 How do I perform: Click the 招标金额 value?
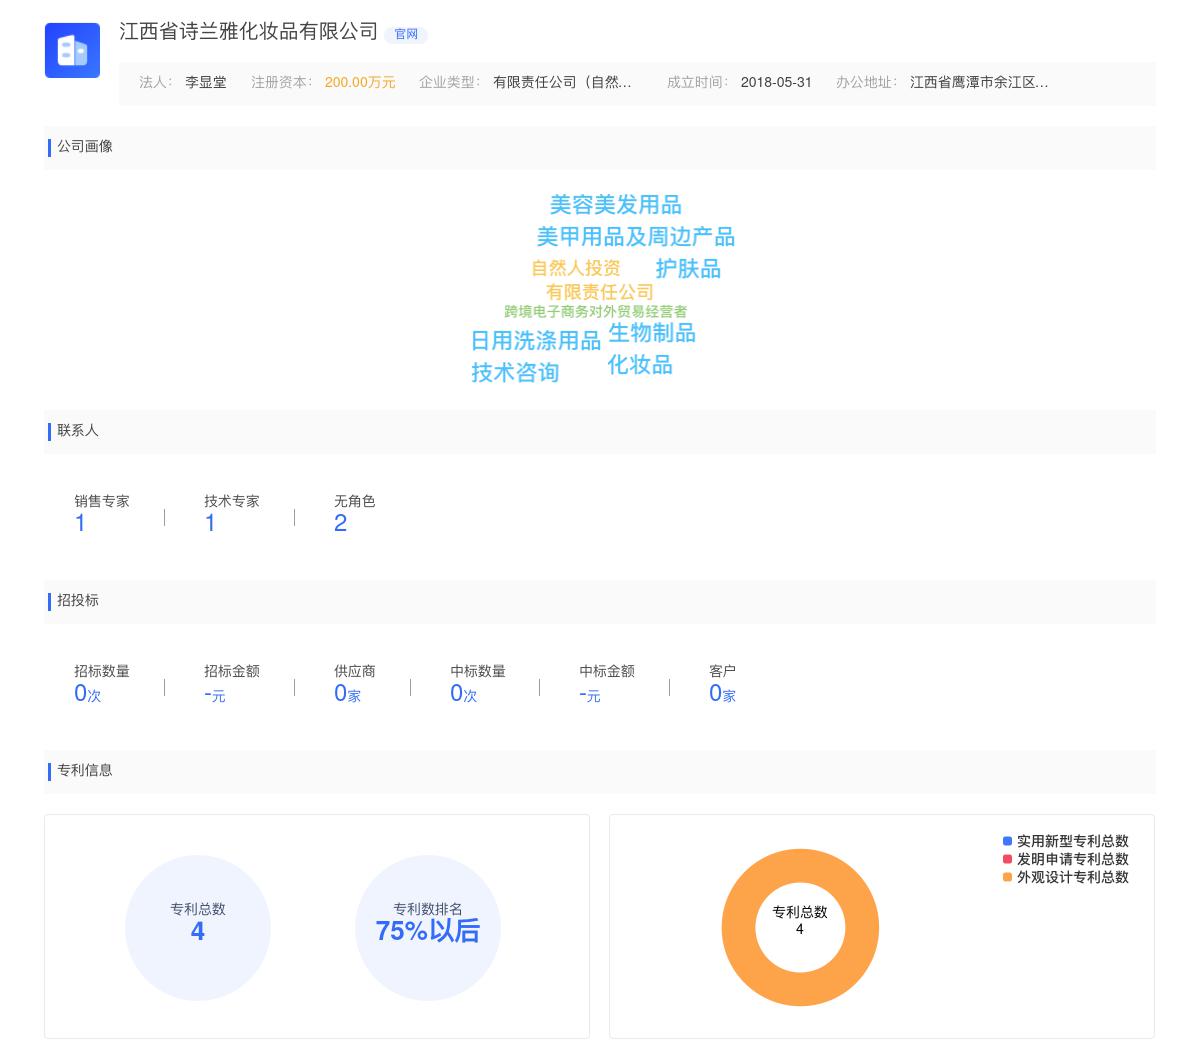[215, 695]
